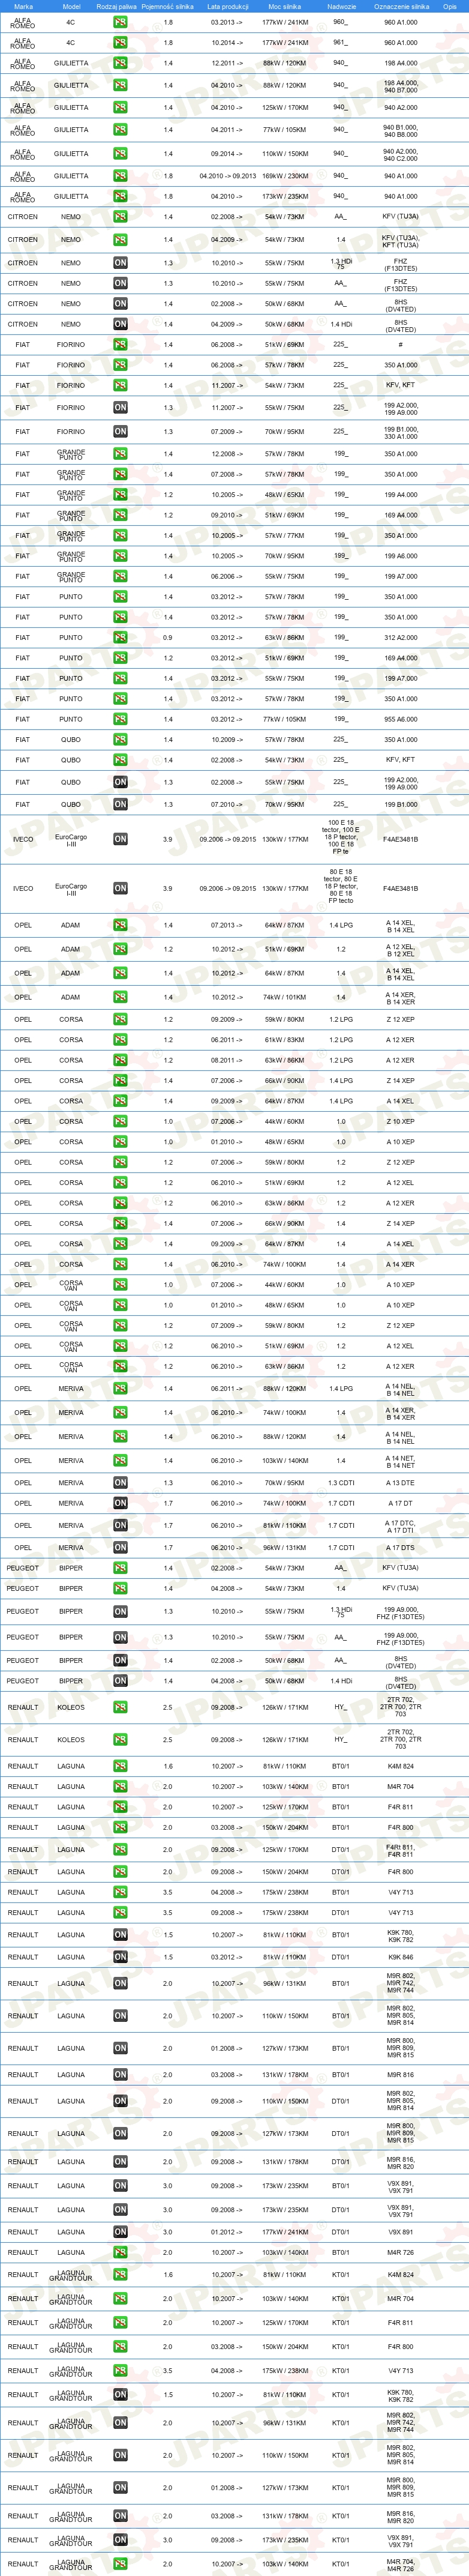Click engine code Z 14 XEP in Corsa 1.4 LPG row
469x2576 pixels.
click(401, 1081)
